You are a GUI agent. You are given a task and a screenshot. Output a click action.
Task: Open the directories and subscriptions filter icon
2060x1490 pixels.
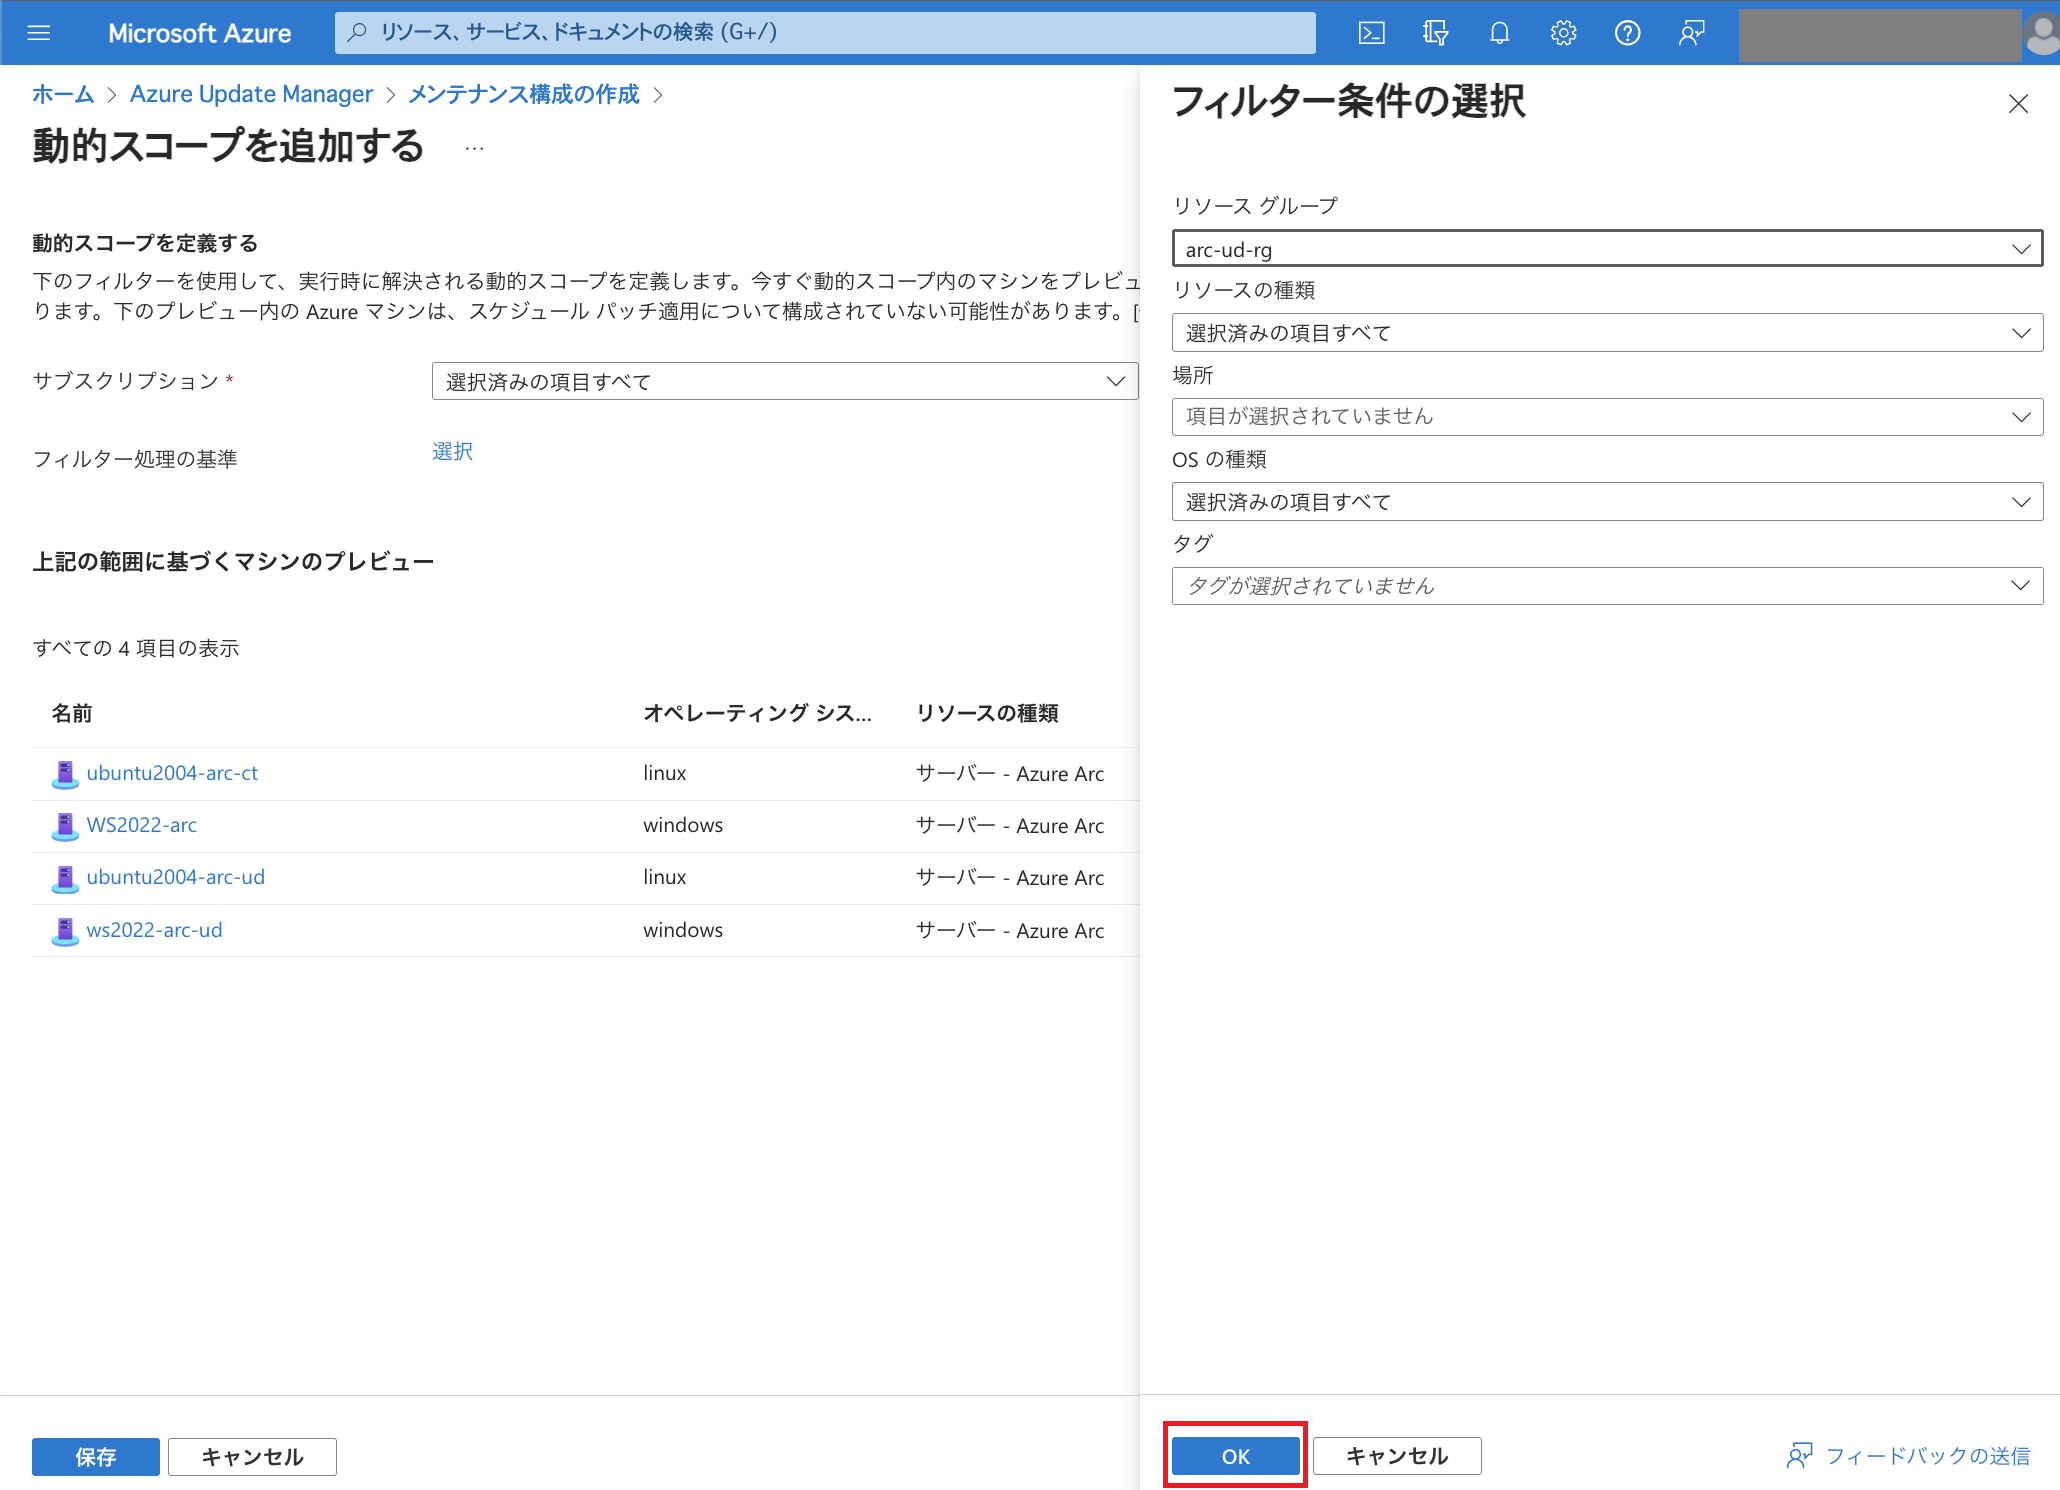click(x=1435, y=33)
